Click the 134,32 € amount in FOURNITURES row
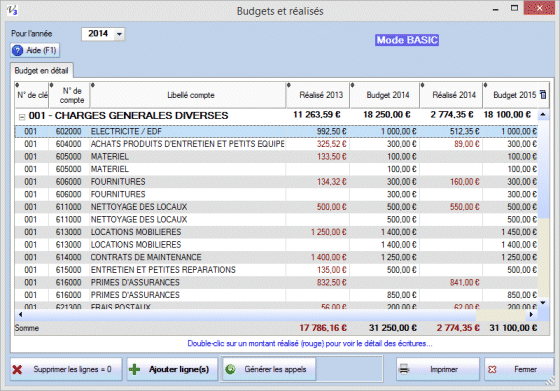 (332, 182)
